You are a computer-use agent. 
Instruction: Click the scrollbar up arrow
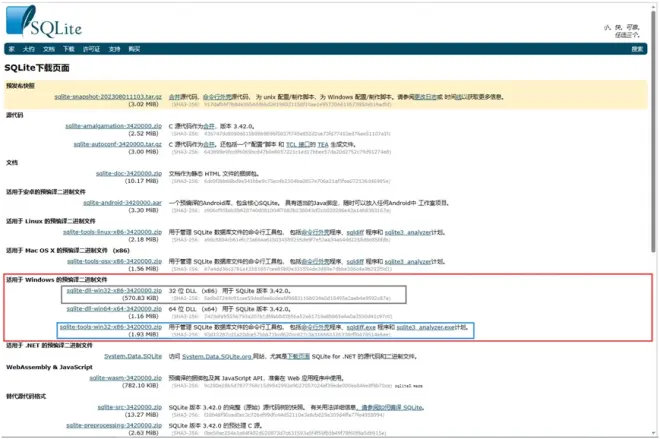click(654, 6)
